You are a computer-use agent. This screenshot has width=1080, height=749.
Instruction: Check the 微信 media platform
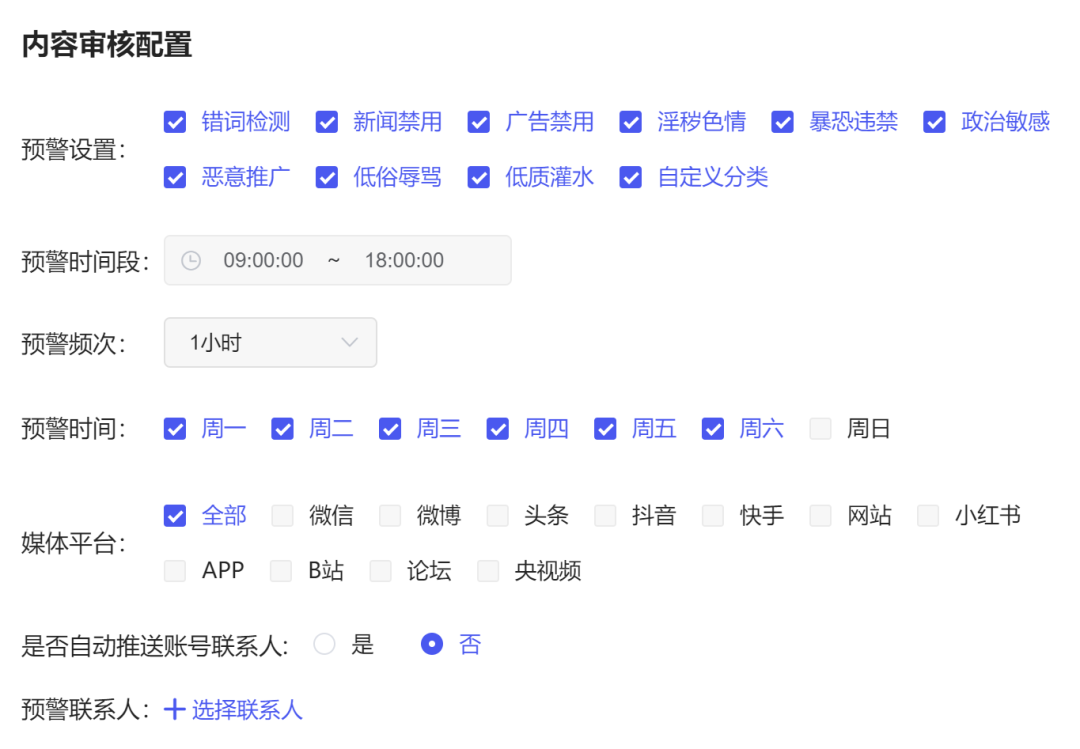(x=281, y=515)
